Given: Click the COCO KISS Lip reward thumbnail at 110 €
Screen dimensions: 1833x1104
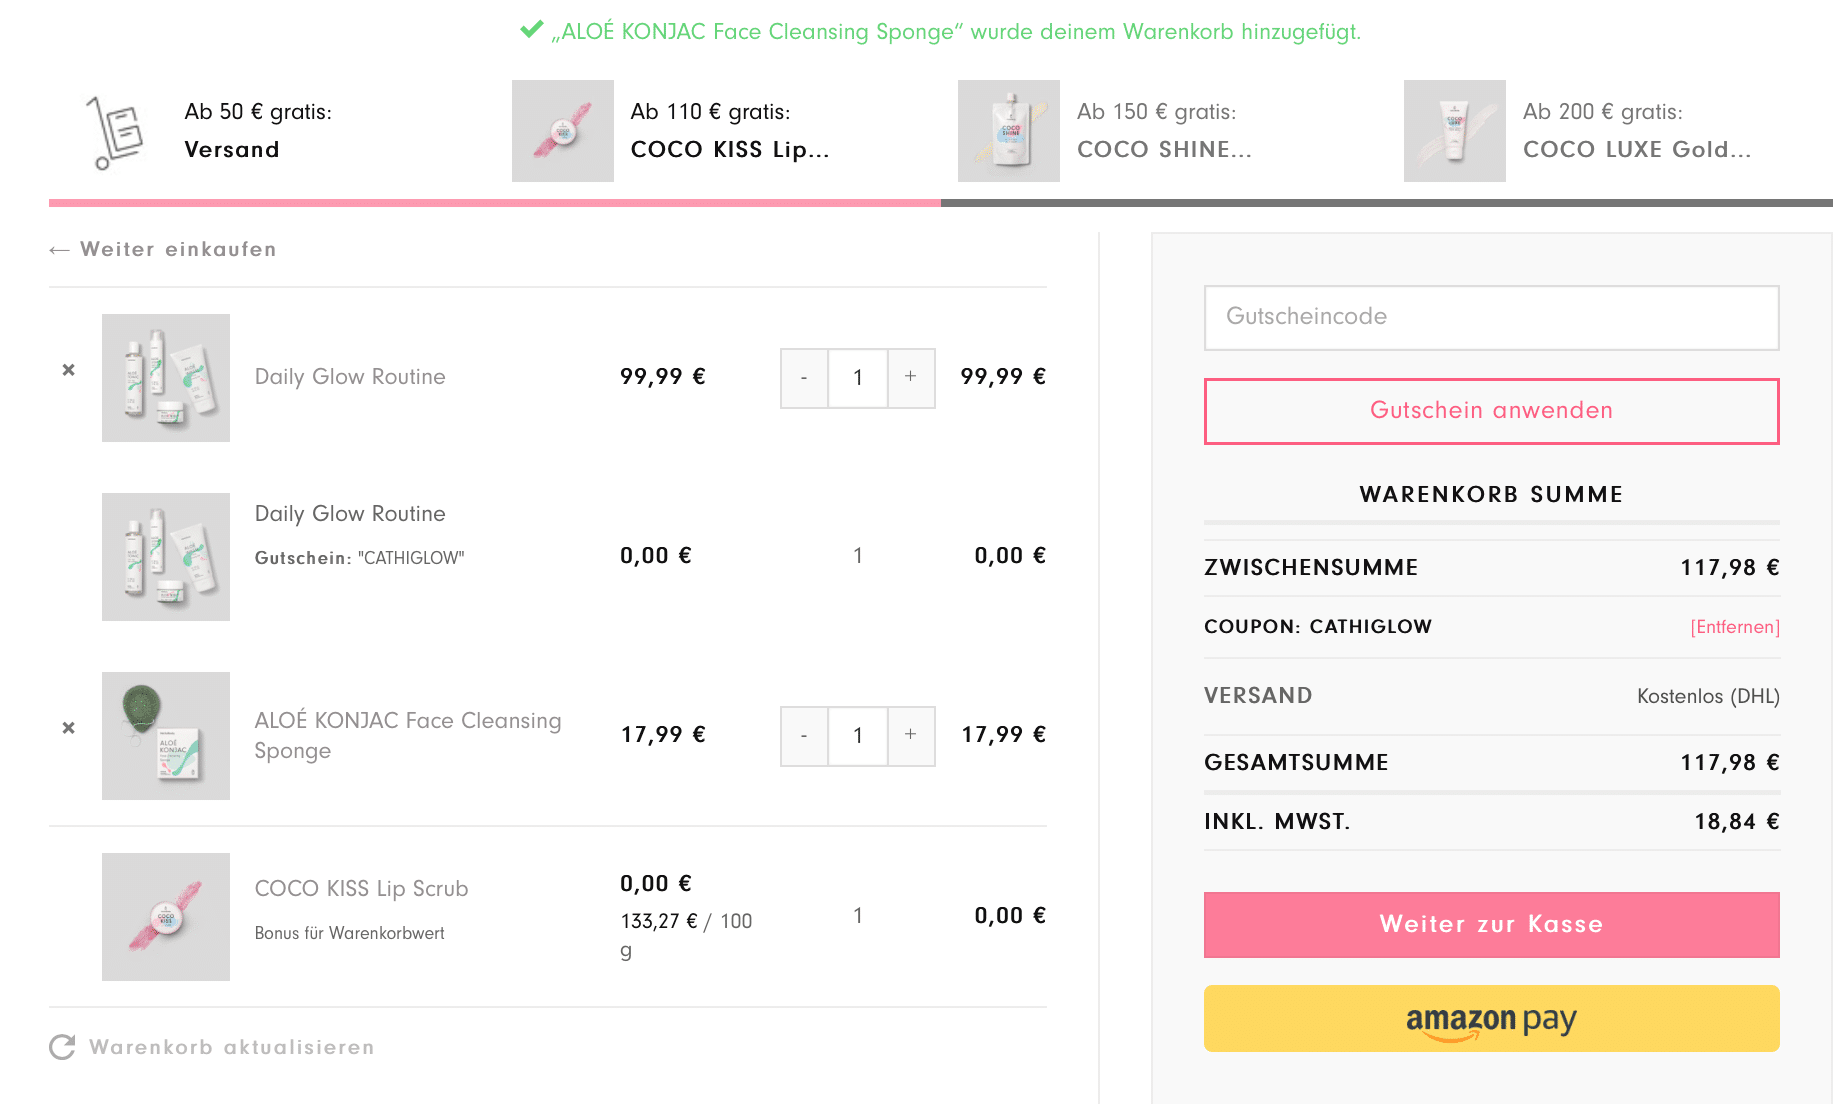Looking at the screenshot, I should (563, 131).
